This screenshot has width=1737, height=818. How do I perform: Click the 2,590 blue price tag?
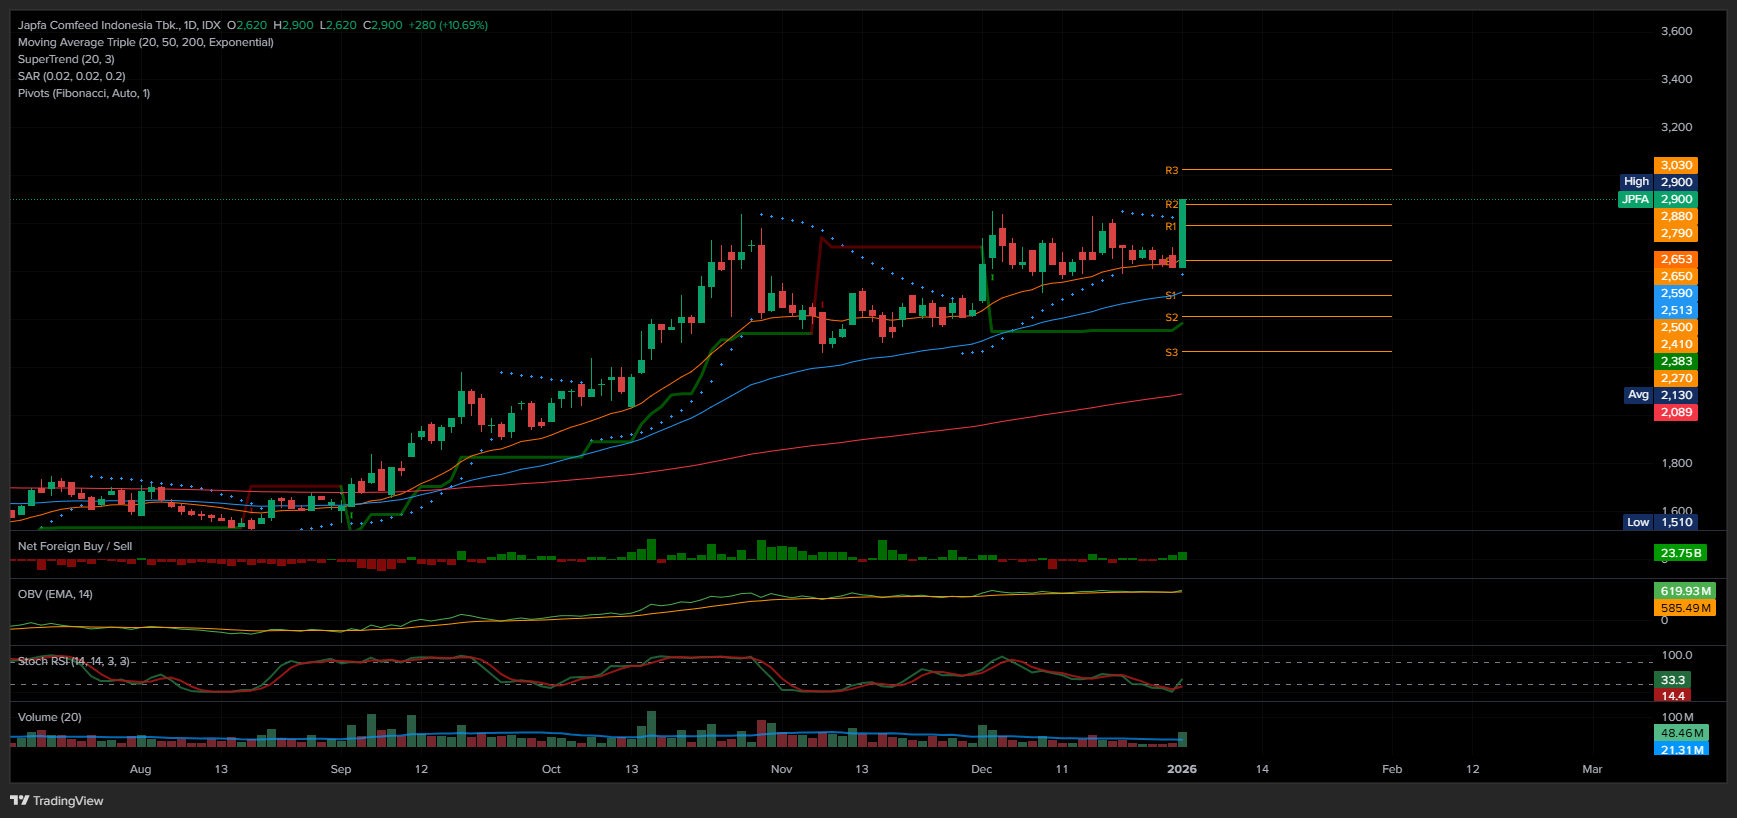coord(1676,293)
